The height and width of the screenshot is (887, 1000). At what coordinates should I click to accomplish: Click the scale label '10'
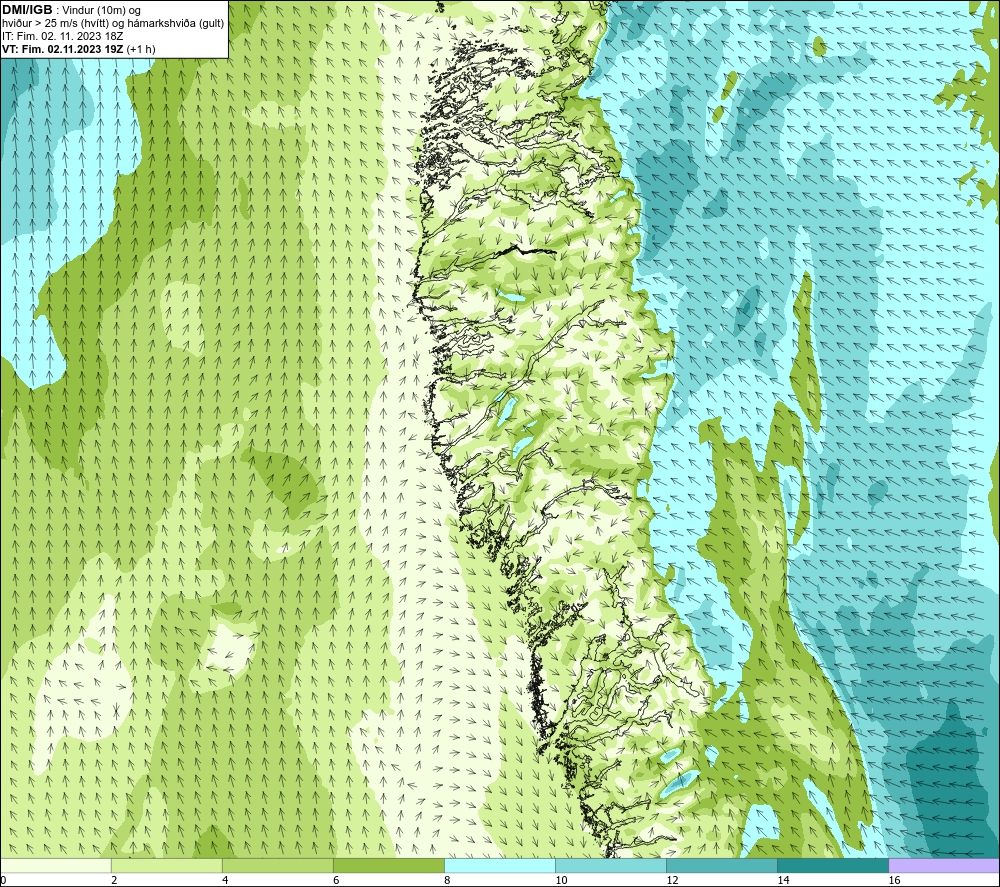[561, 881]
